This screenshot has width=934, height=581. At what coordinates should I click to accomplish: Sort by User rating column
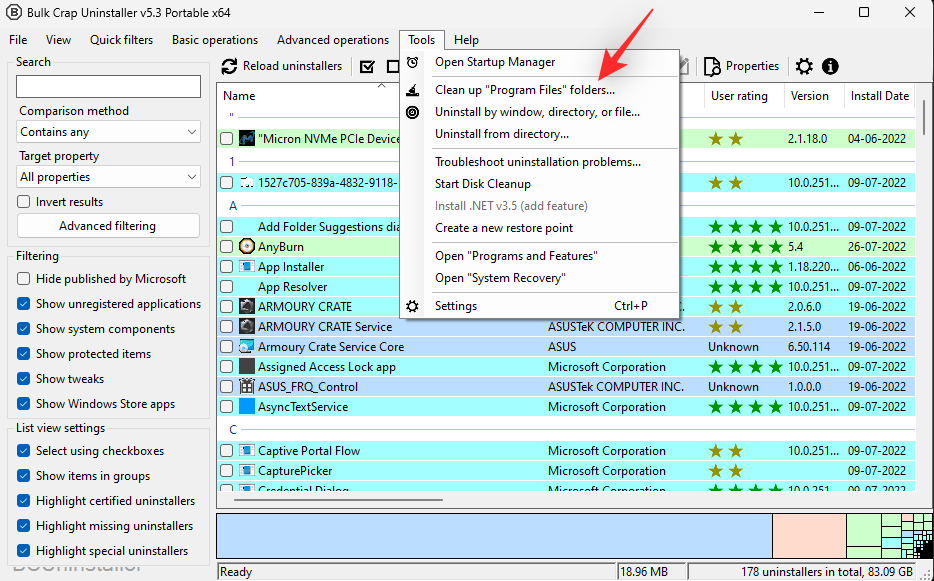[x=739, y=96]
